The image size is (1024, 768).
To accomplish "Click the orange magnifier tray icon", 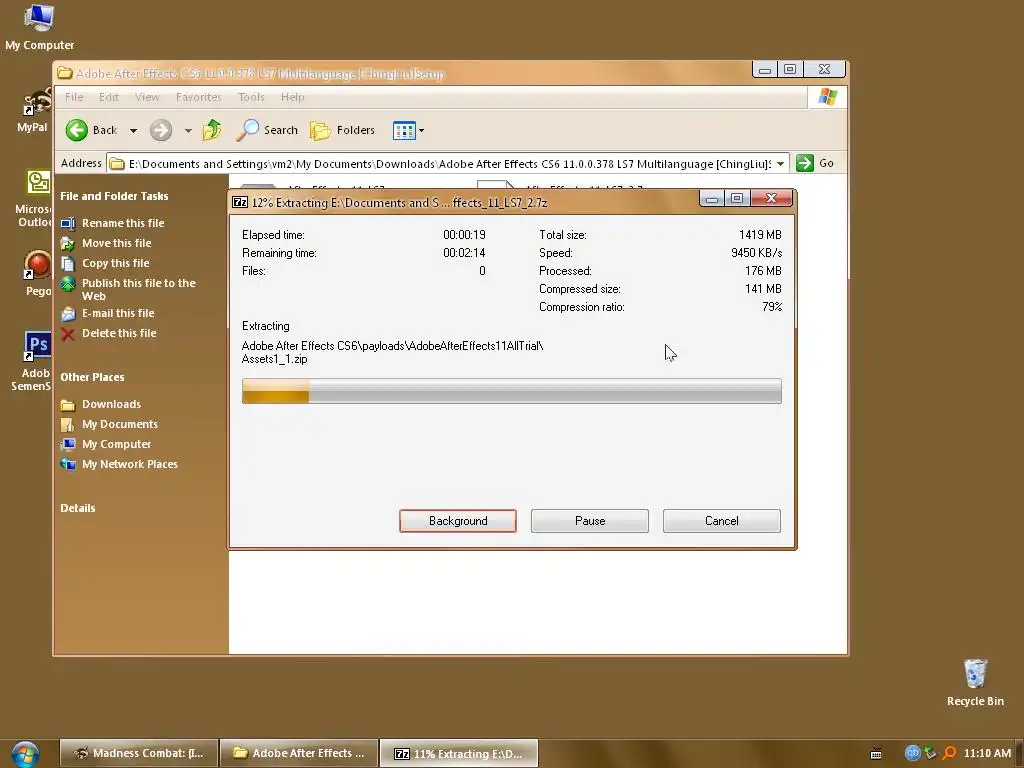I will click(950, 753).
